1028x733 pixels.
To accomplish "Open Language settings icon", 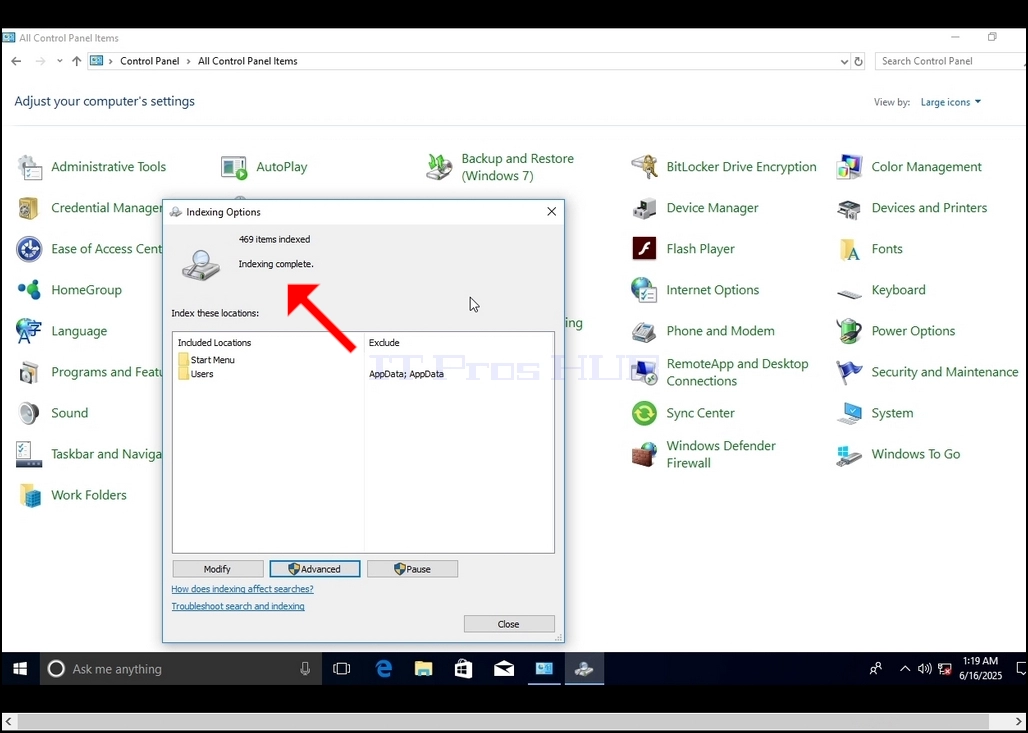I will tap(30, 331).
